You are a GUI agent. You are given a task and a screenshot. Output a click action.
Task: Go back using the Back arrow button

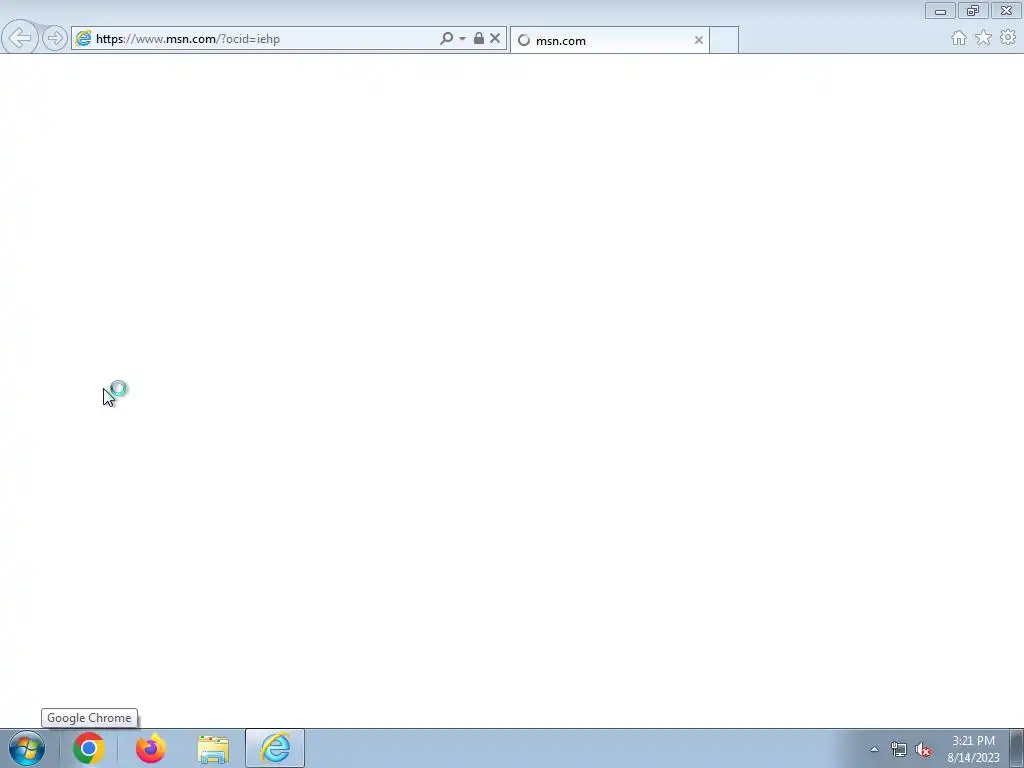pyautogui.click(x=20, y=38)
